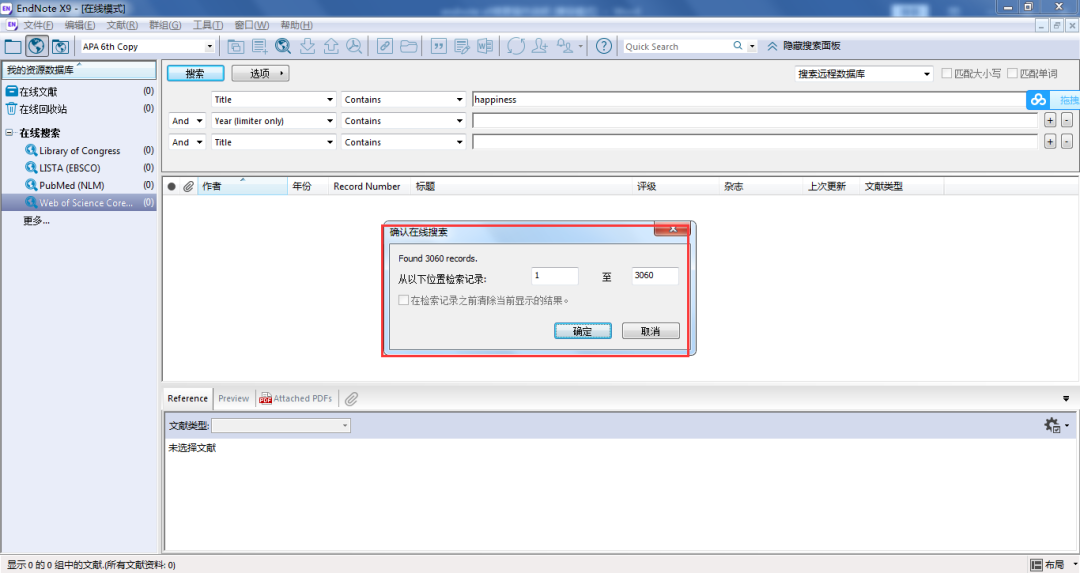The width and height of the screenshot is (1080, 573).
Task: Click 搜索 search button
Action: click(x=195, y=74)
